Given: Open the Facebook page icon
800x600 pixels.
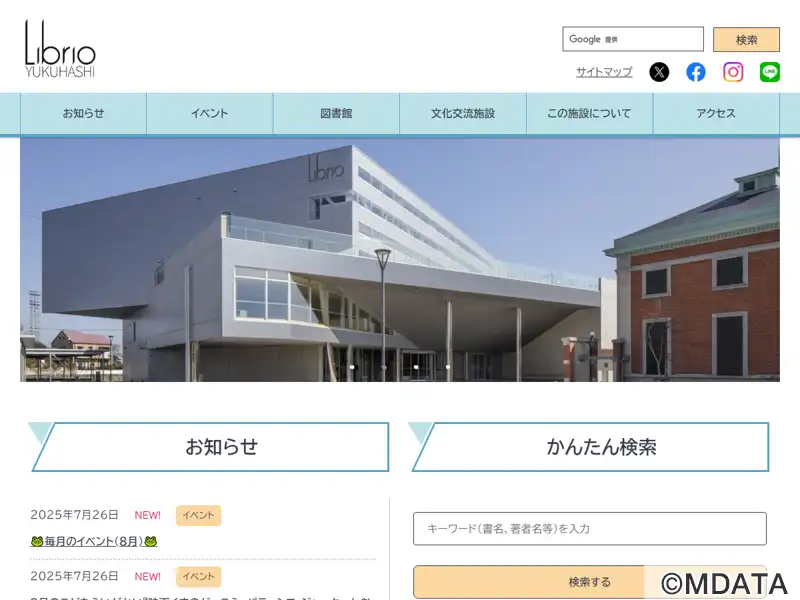Looking at the screenshot, I should coord(695,72).
